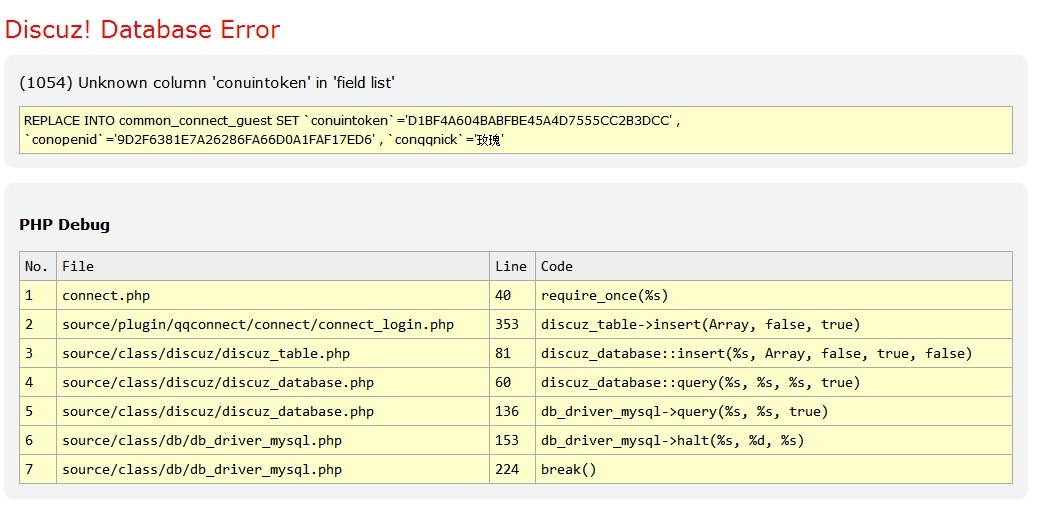The image size is (1042, 509).
Task: Click row number 1 in No. column
Action: click(38, 295)
